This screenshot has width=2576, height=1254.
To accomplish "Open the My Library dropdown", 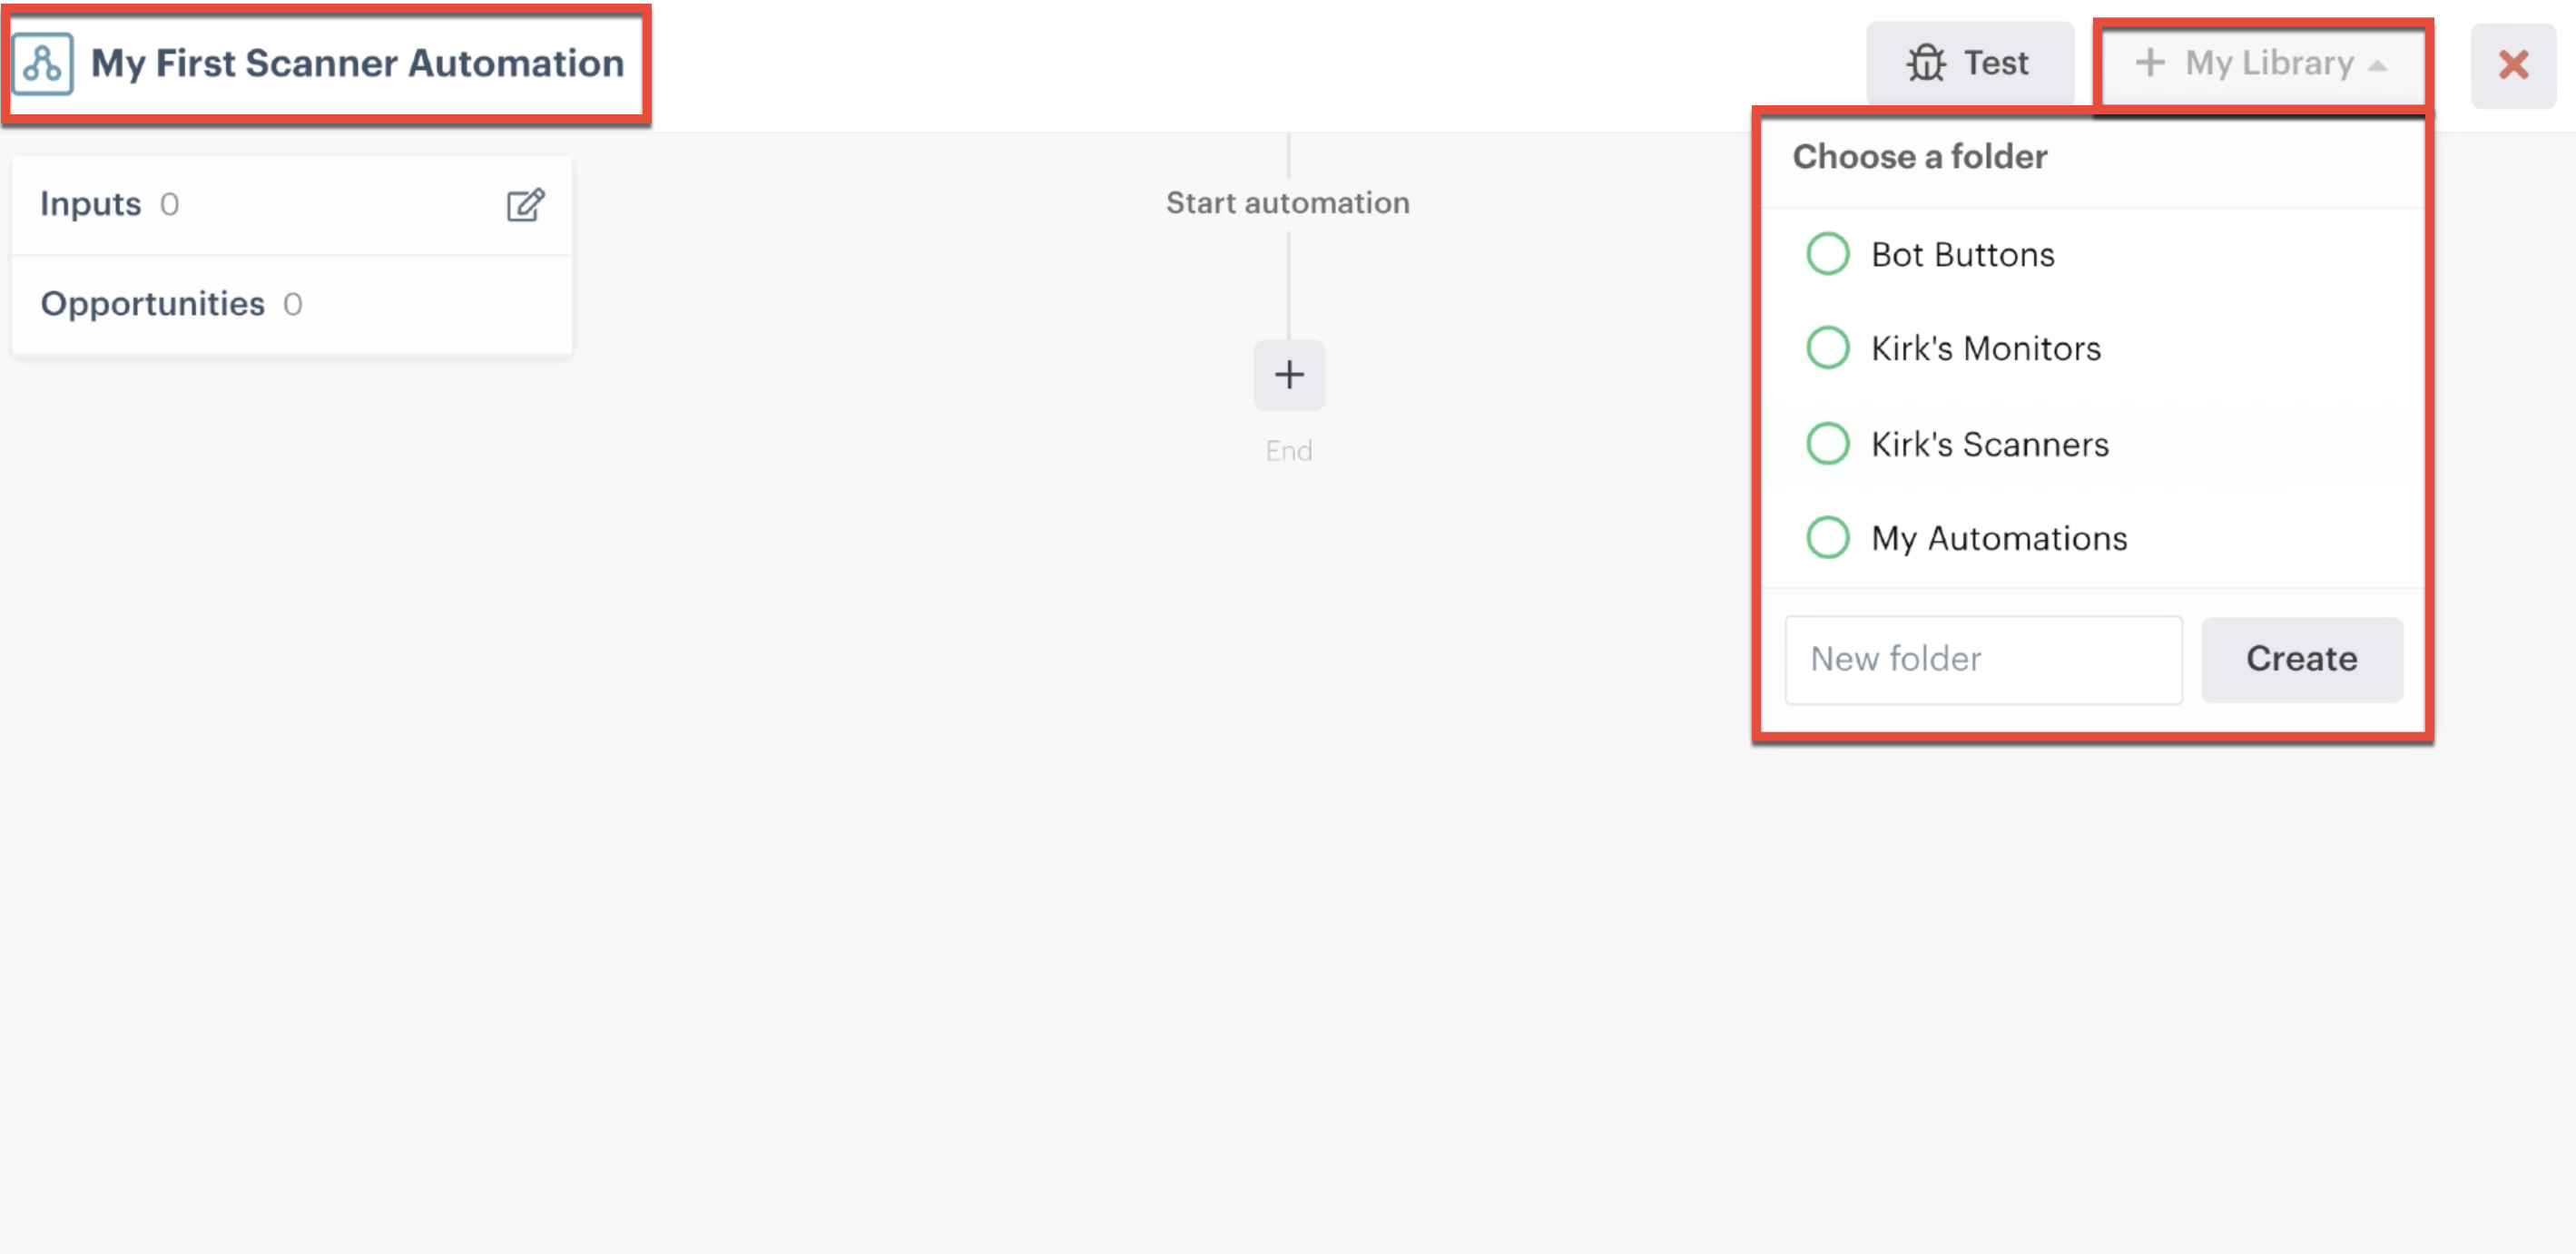I will [2262, 63].
